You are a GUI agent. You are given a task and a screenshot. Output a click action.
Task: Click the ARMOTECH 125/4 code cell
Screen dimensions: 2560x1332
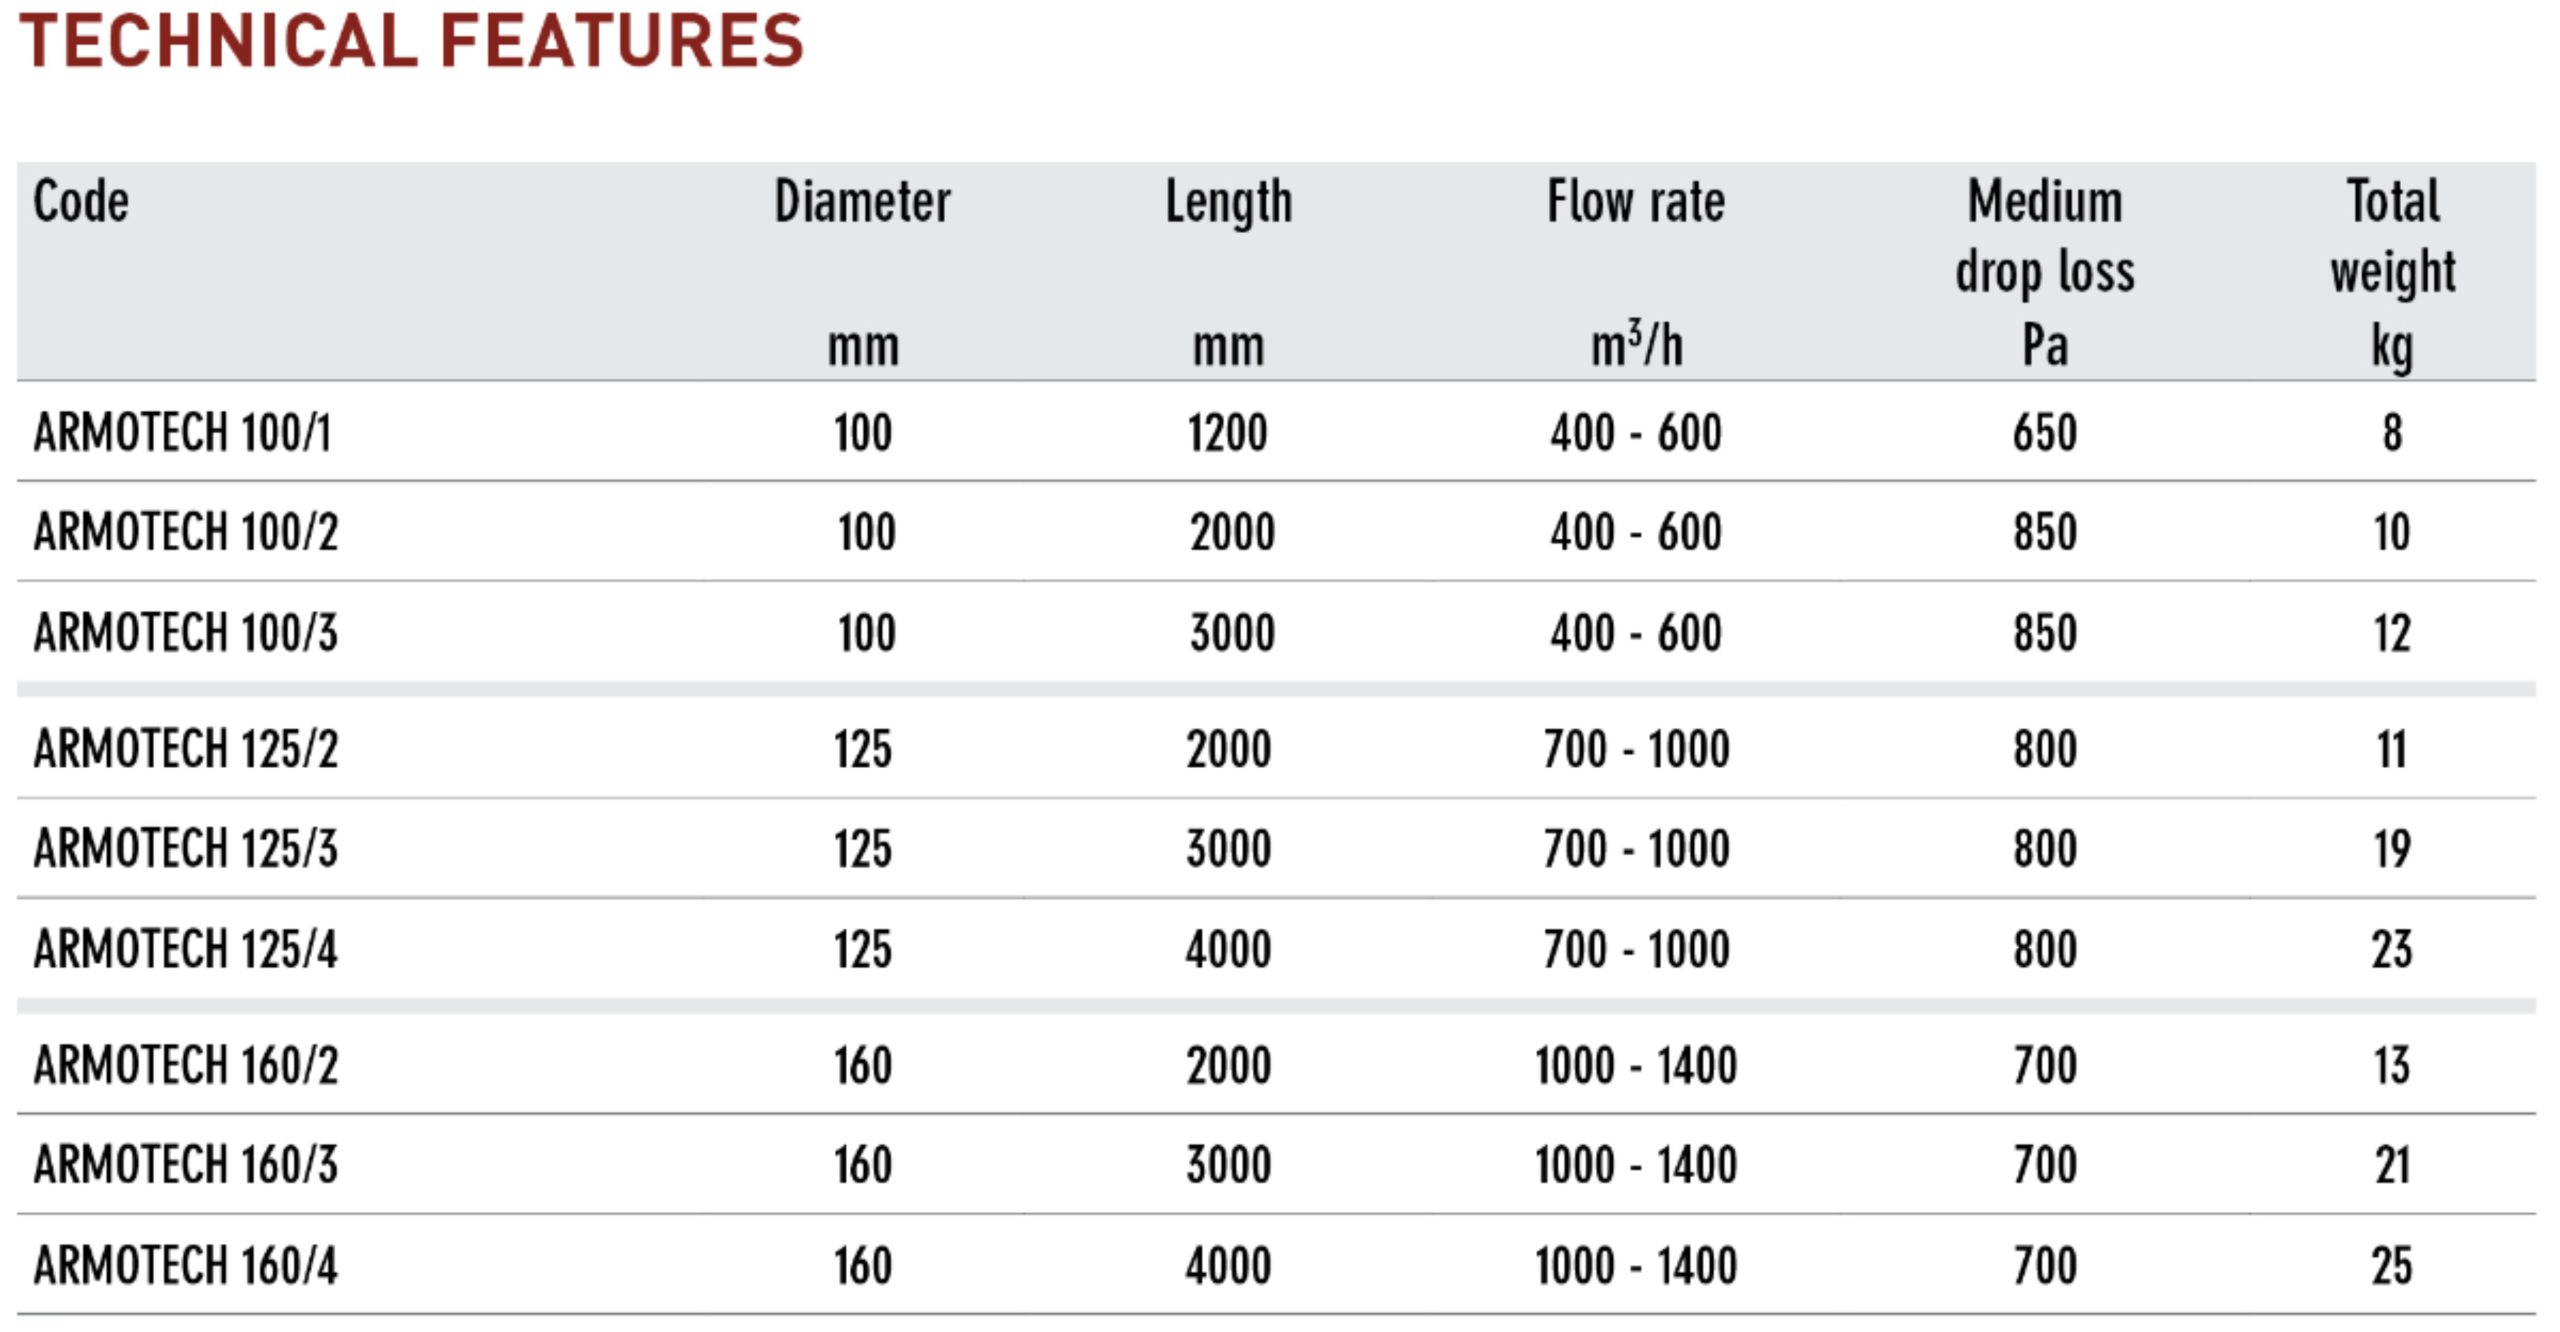click(x=186, y=949)
